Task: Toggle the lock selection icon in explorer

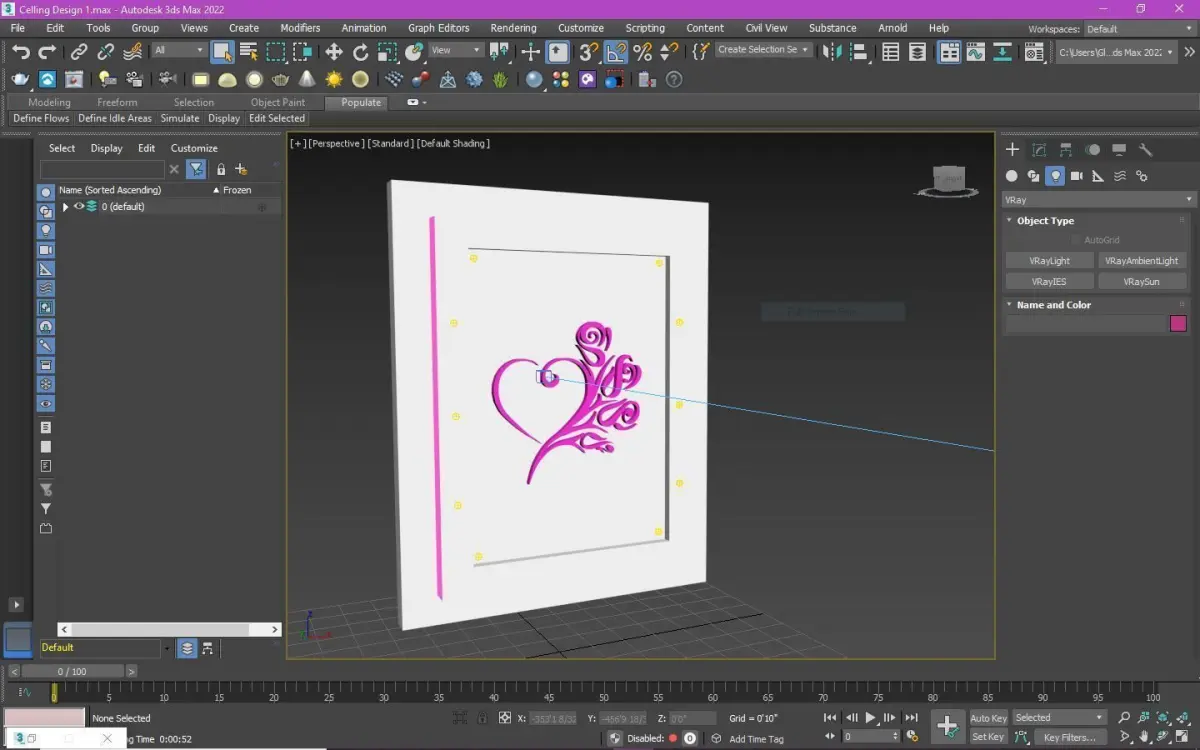Action: click(221, 169)
